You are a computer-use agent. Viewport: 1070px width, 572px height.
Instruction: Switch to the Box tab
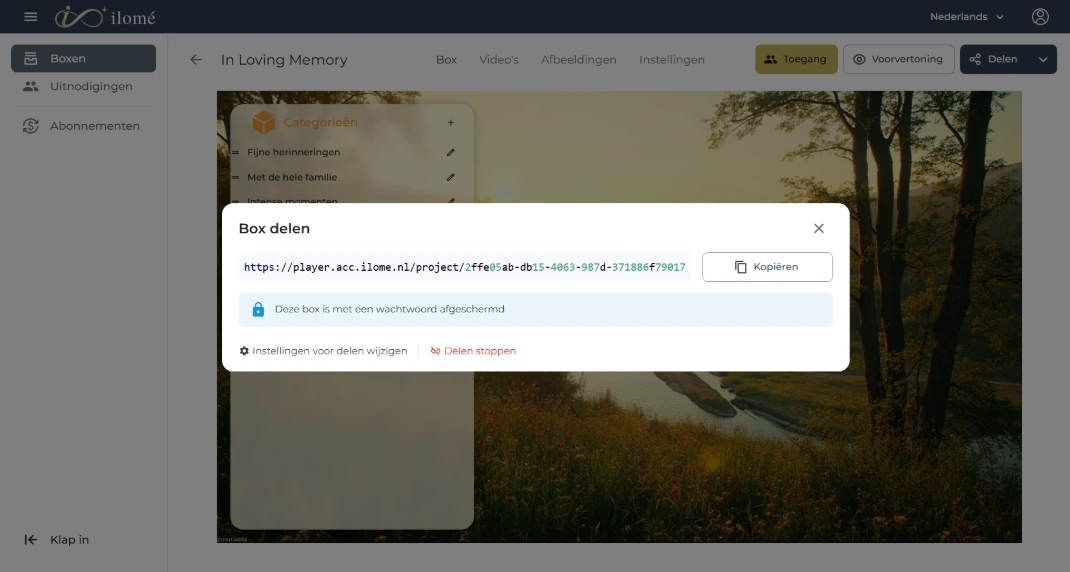[446, 60]
